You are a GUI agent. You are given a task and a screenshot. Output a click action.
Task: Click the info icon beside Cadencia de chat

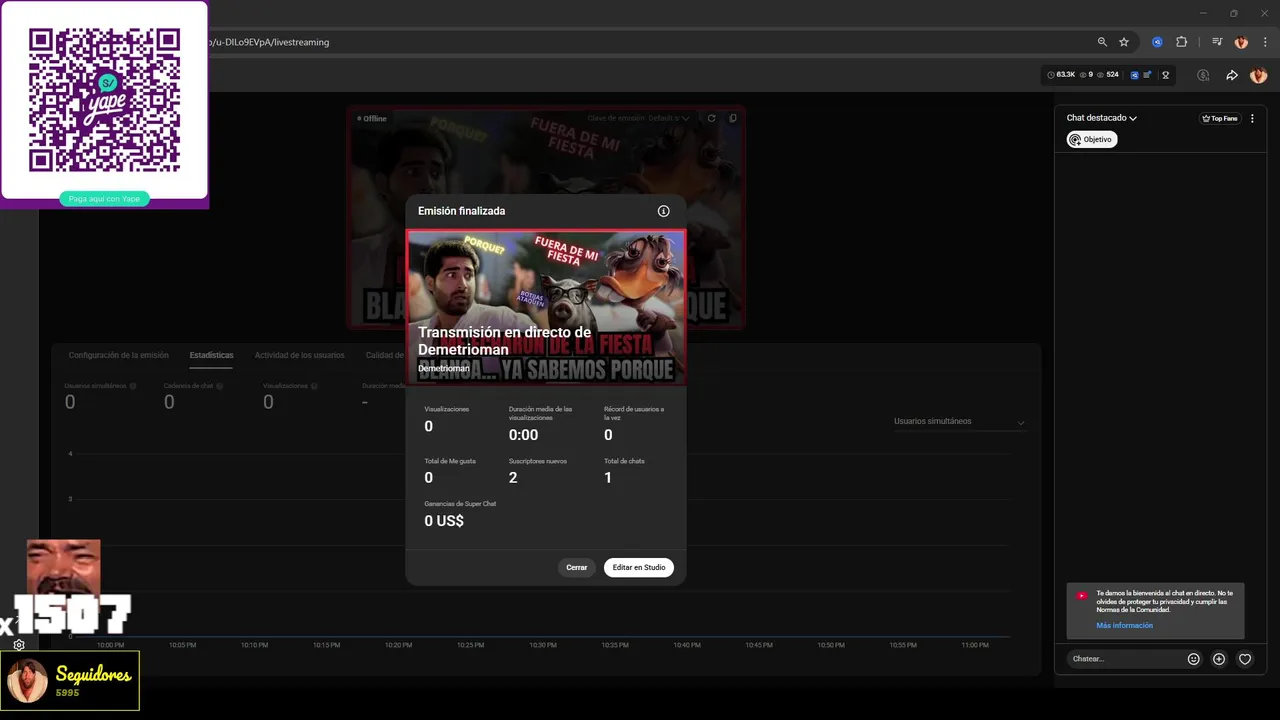click(x=220, y=385)
